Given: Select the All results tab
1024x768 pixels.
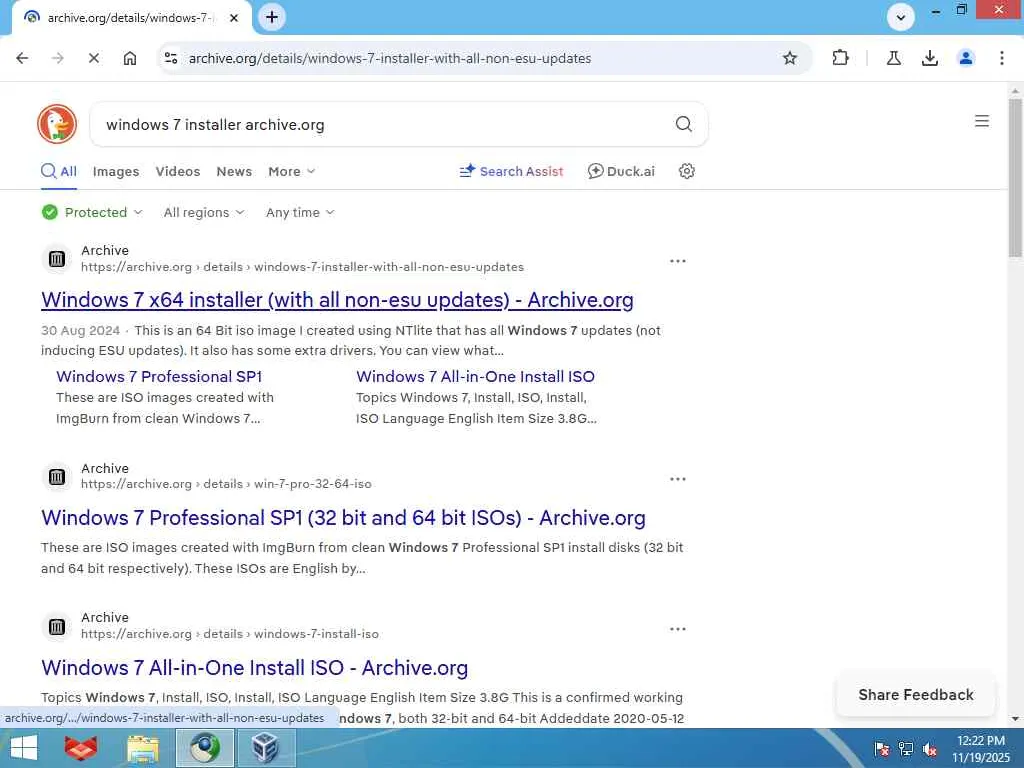Looking at the screenshot, I should tap(59, 172).
